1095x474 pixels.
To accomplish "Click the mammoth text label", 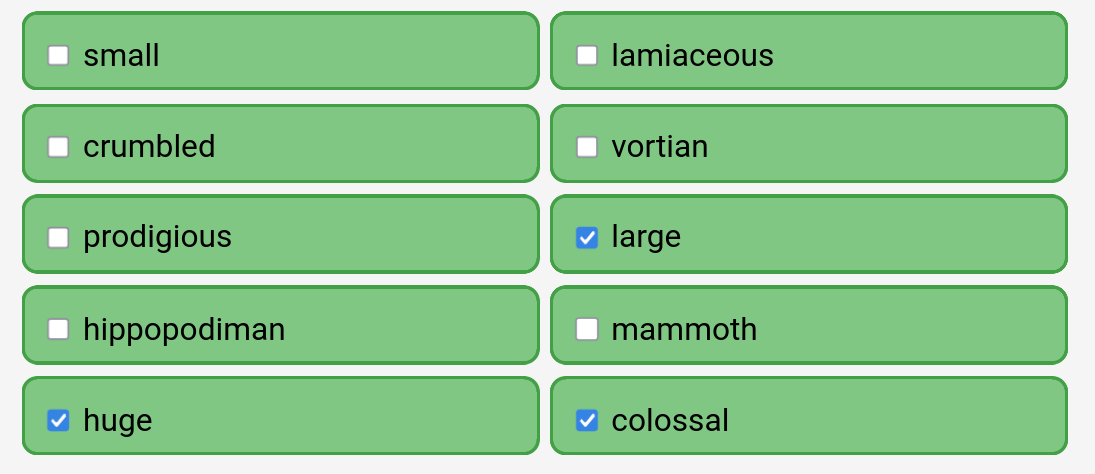I will [684, 329].
